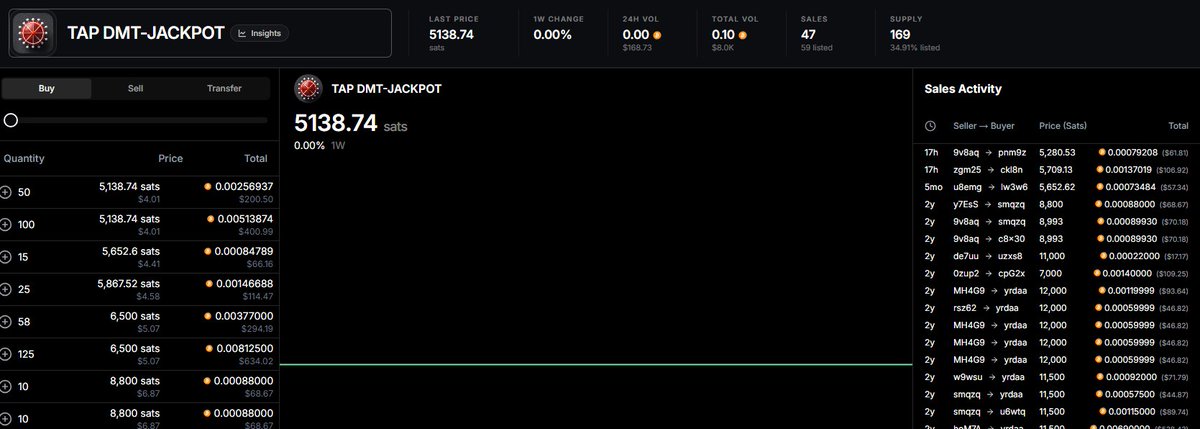
Task: Click the bitcoin icon next to TOTAL VOL
Action: [741, 35]
